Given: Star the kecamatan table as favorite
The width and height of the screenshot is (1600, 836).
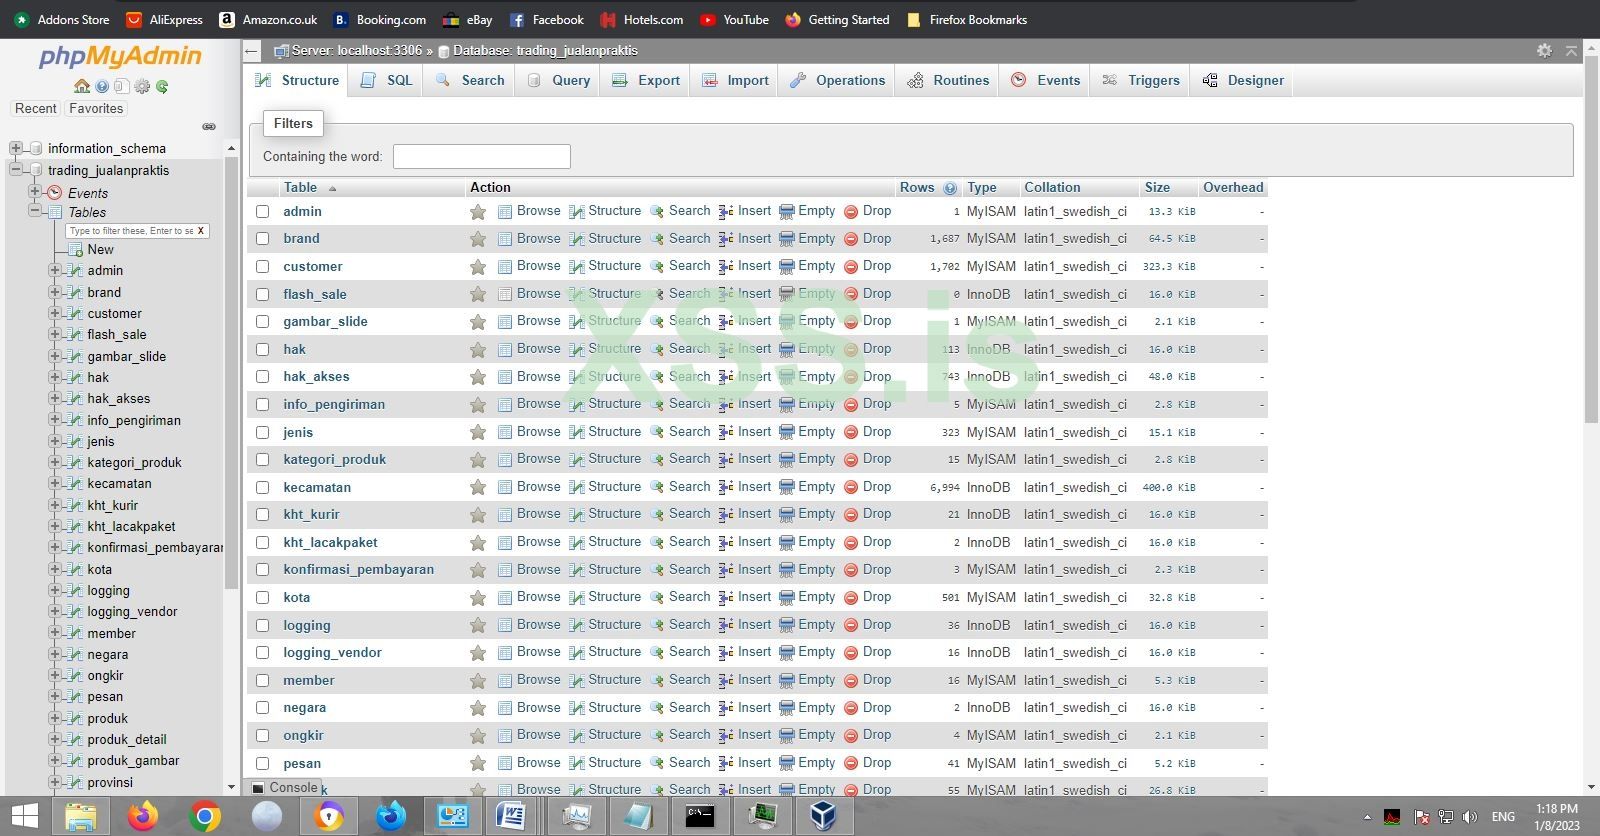Looking at the screenshot, I should coord(478,488).
